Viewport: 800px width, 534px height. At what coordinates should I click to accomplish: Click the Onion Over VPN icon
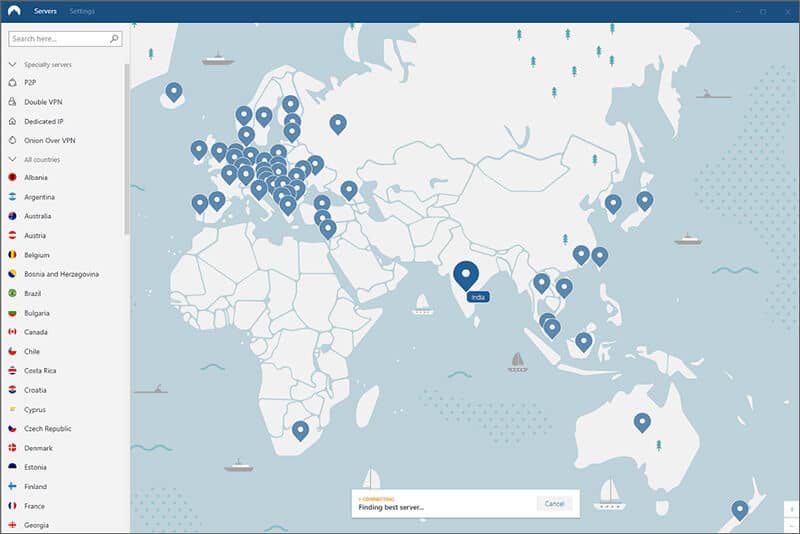point(13,140)
